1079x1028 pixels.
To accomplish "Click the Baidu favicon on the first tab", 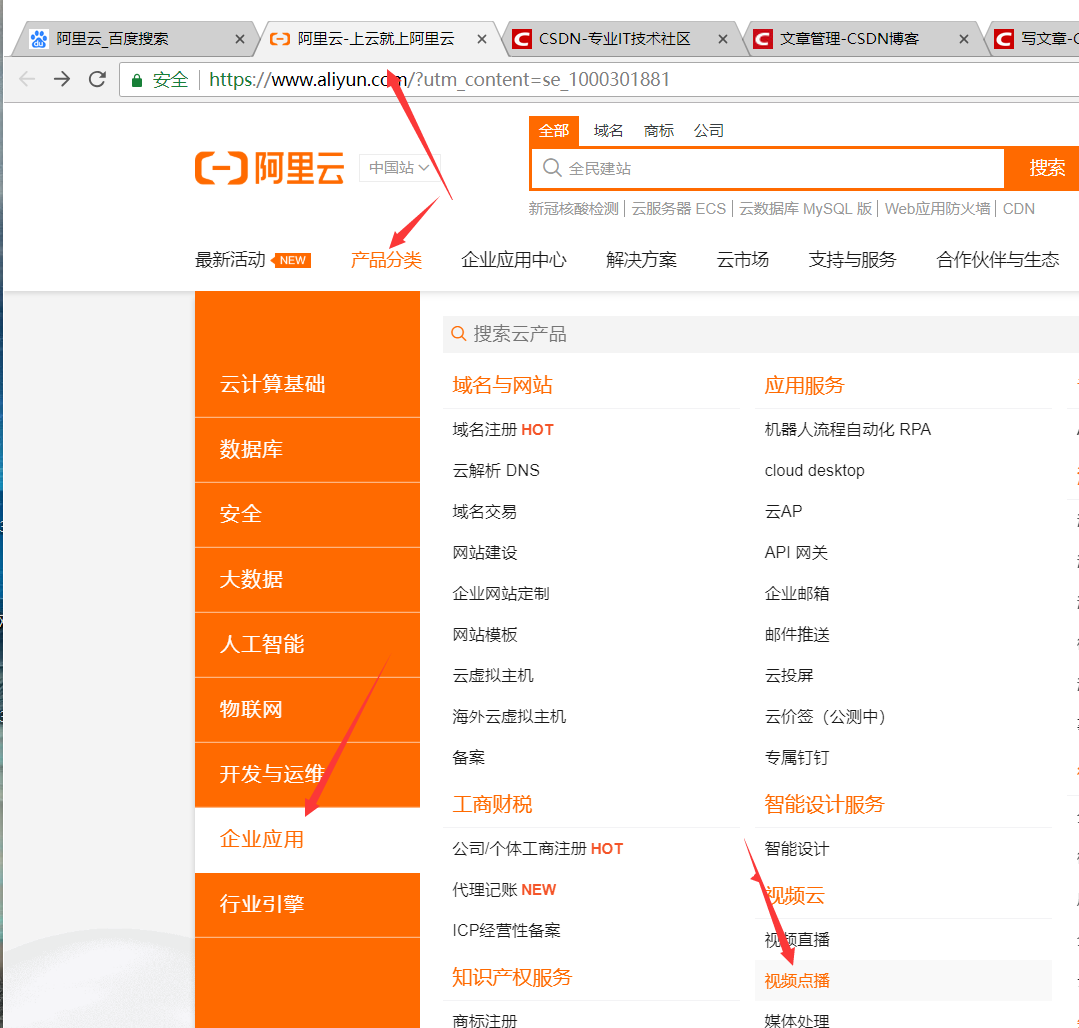I will tap(39, 38).
